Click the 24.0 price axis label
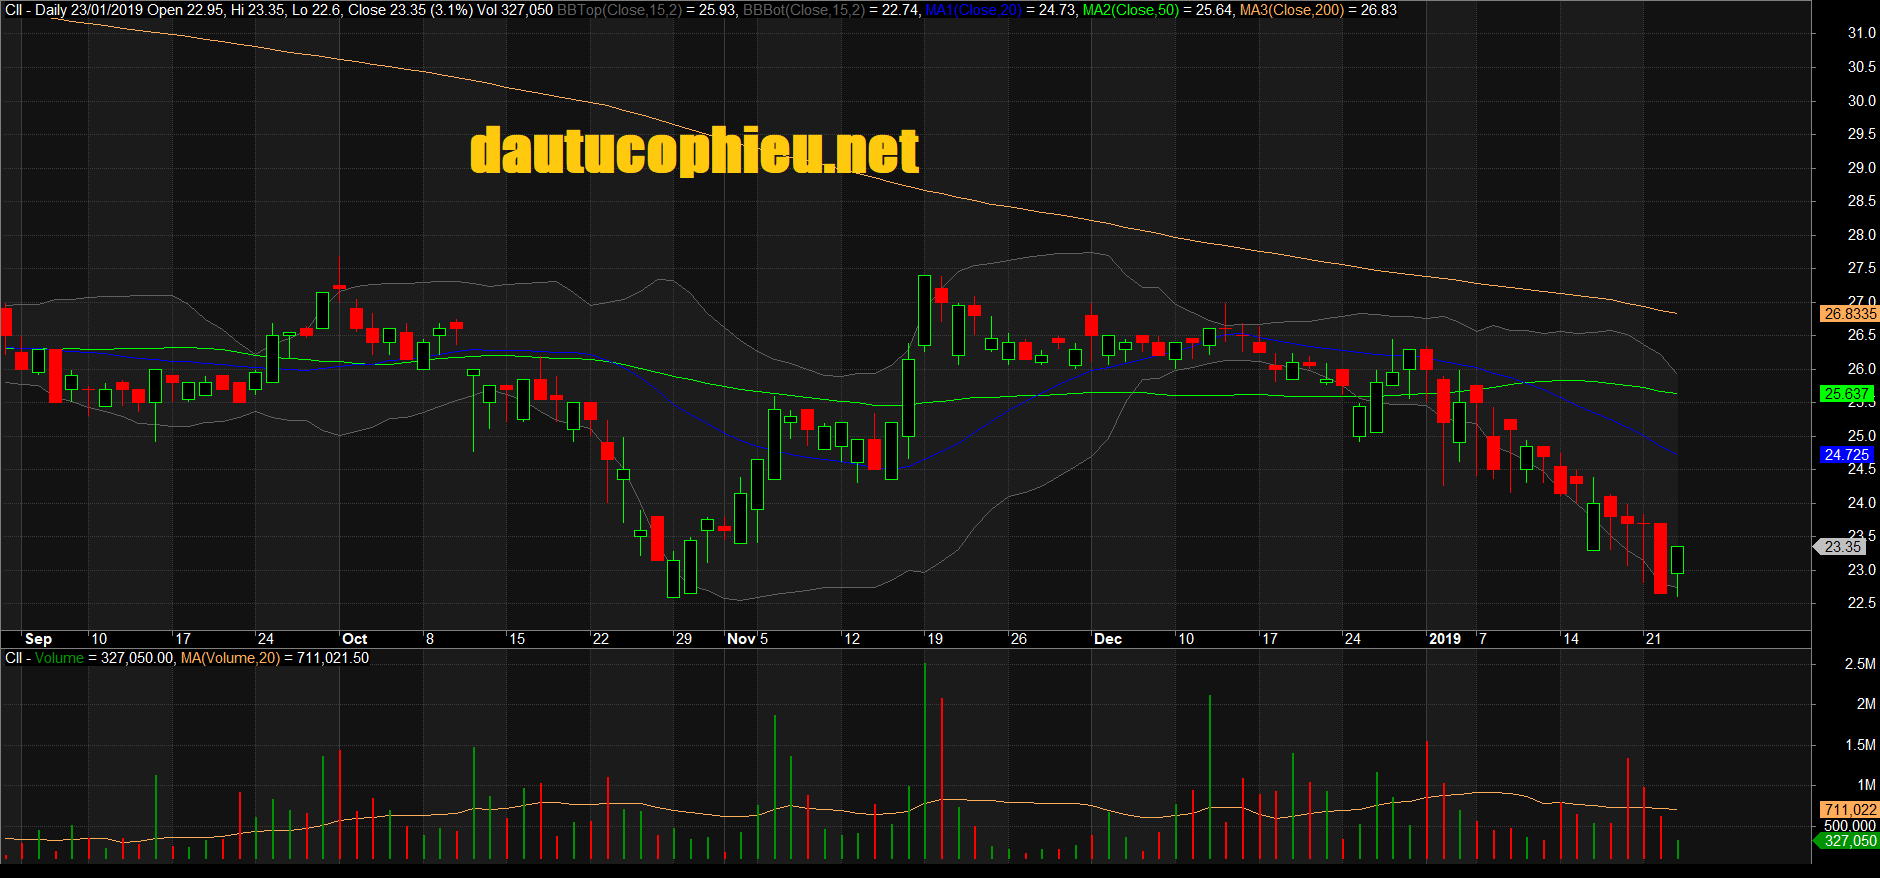This screenshot has width=1880, height=878. (1861, 503)
